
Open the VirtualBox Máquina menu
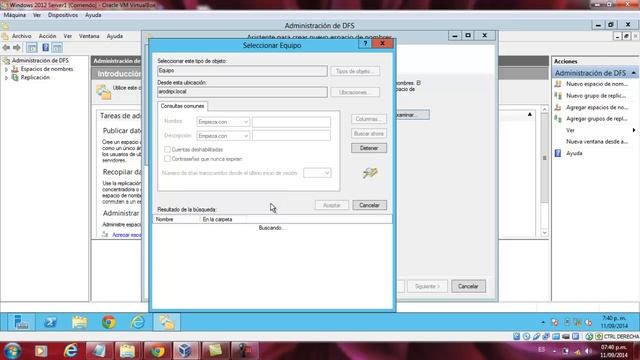tap(15, 15)
